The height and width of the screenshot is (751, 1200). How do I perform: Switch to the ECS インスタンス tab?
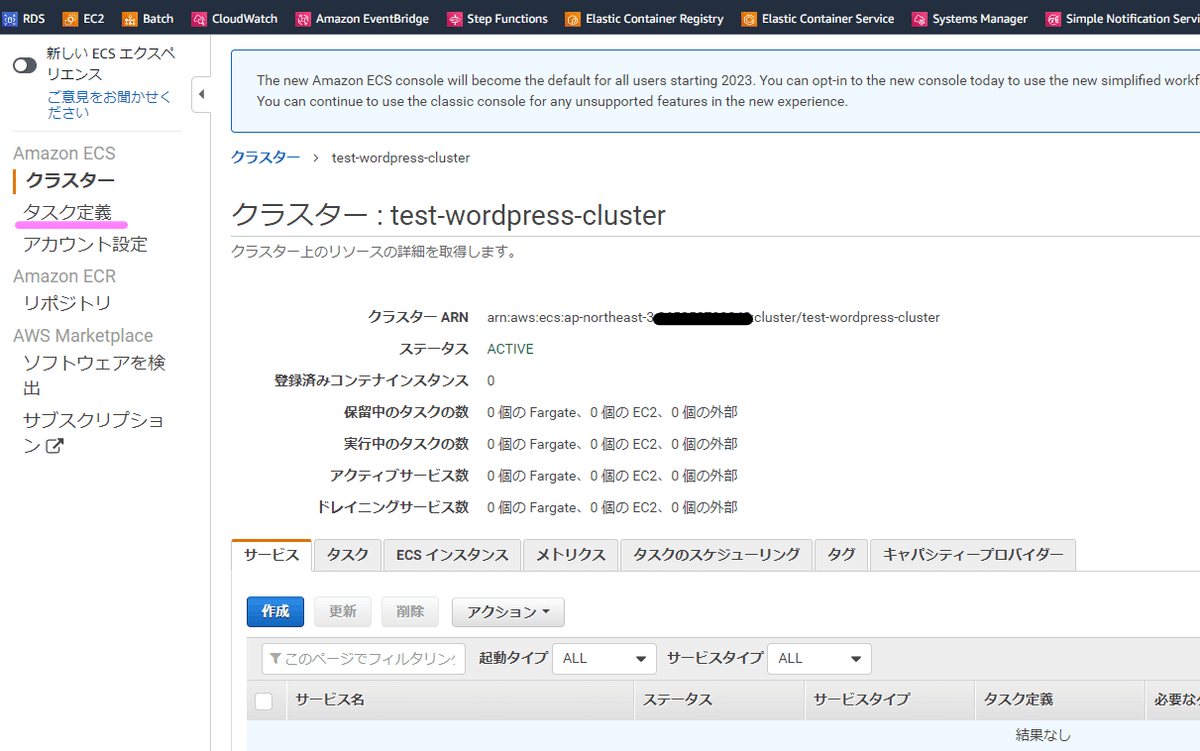coord(452,555)
